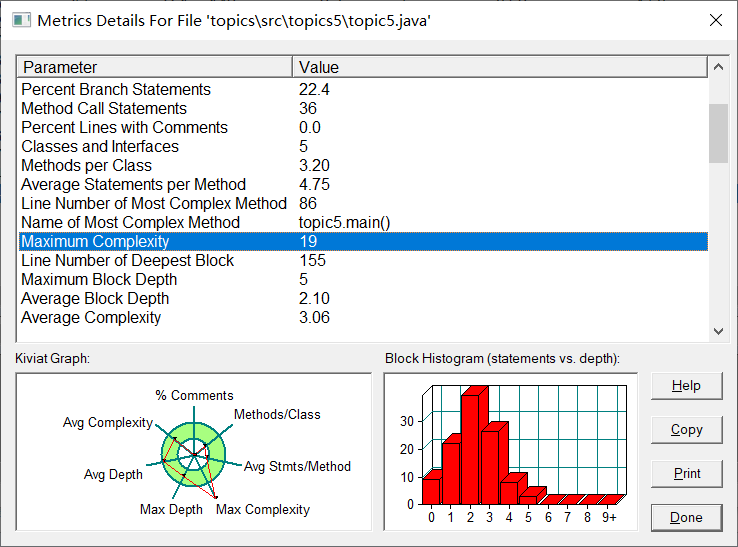Click the value topic5.main()
Image resolution: width=738 pixels, height=547 pixels.
[345, 223]
